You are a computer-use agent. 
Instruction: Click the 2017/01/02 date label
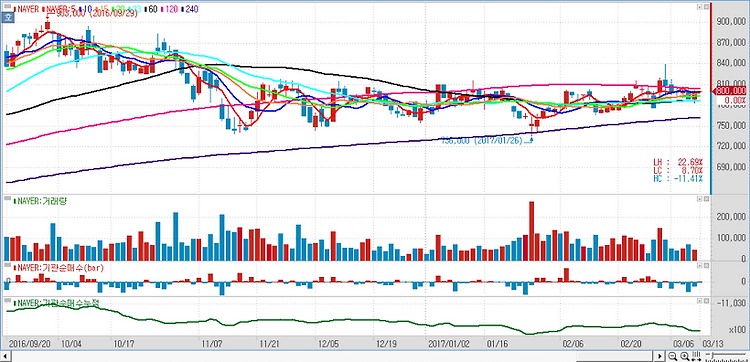click(x=449, y=343)
